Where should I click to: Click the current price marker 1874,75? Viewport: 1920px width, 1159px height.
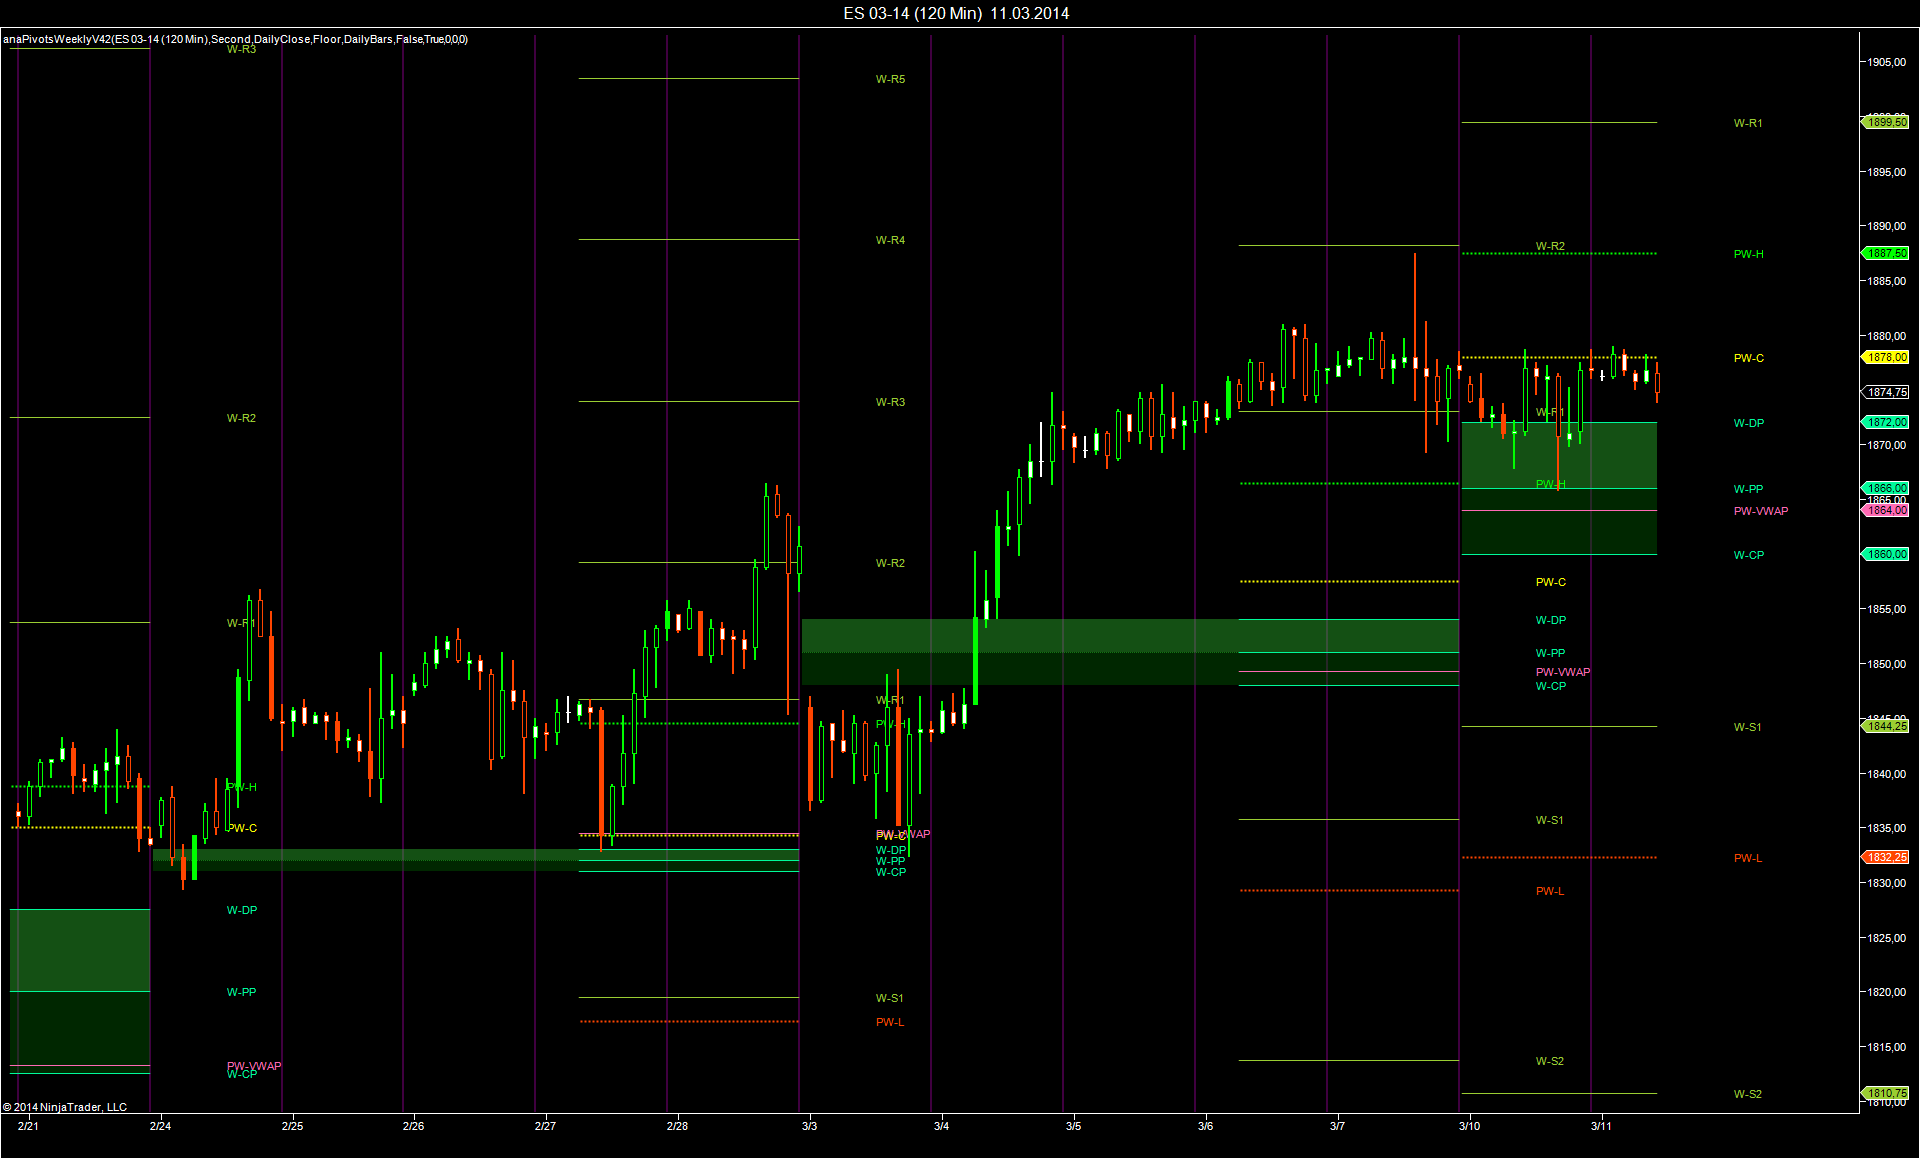(1887, 392)
